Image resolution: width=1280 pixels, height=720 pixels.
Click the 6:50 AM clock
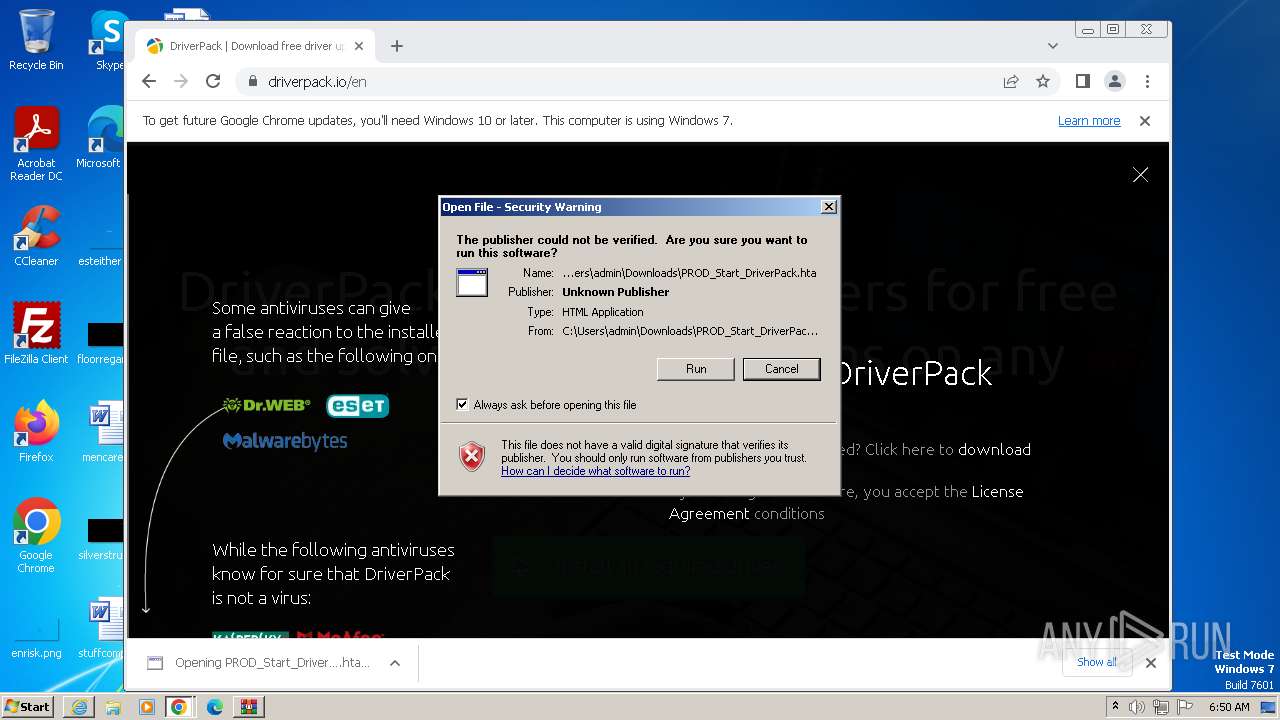point(1229,707)
